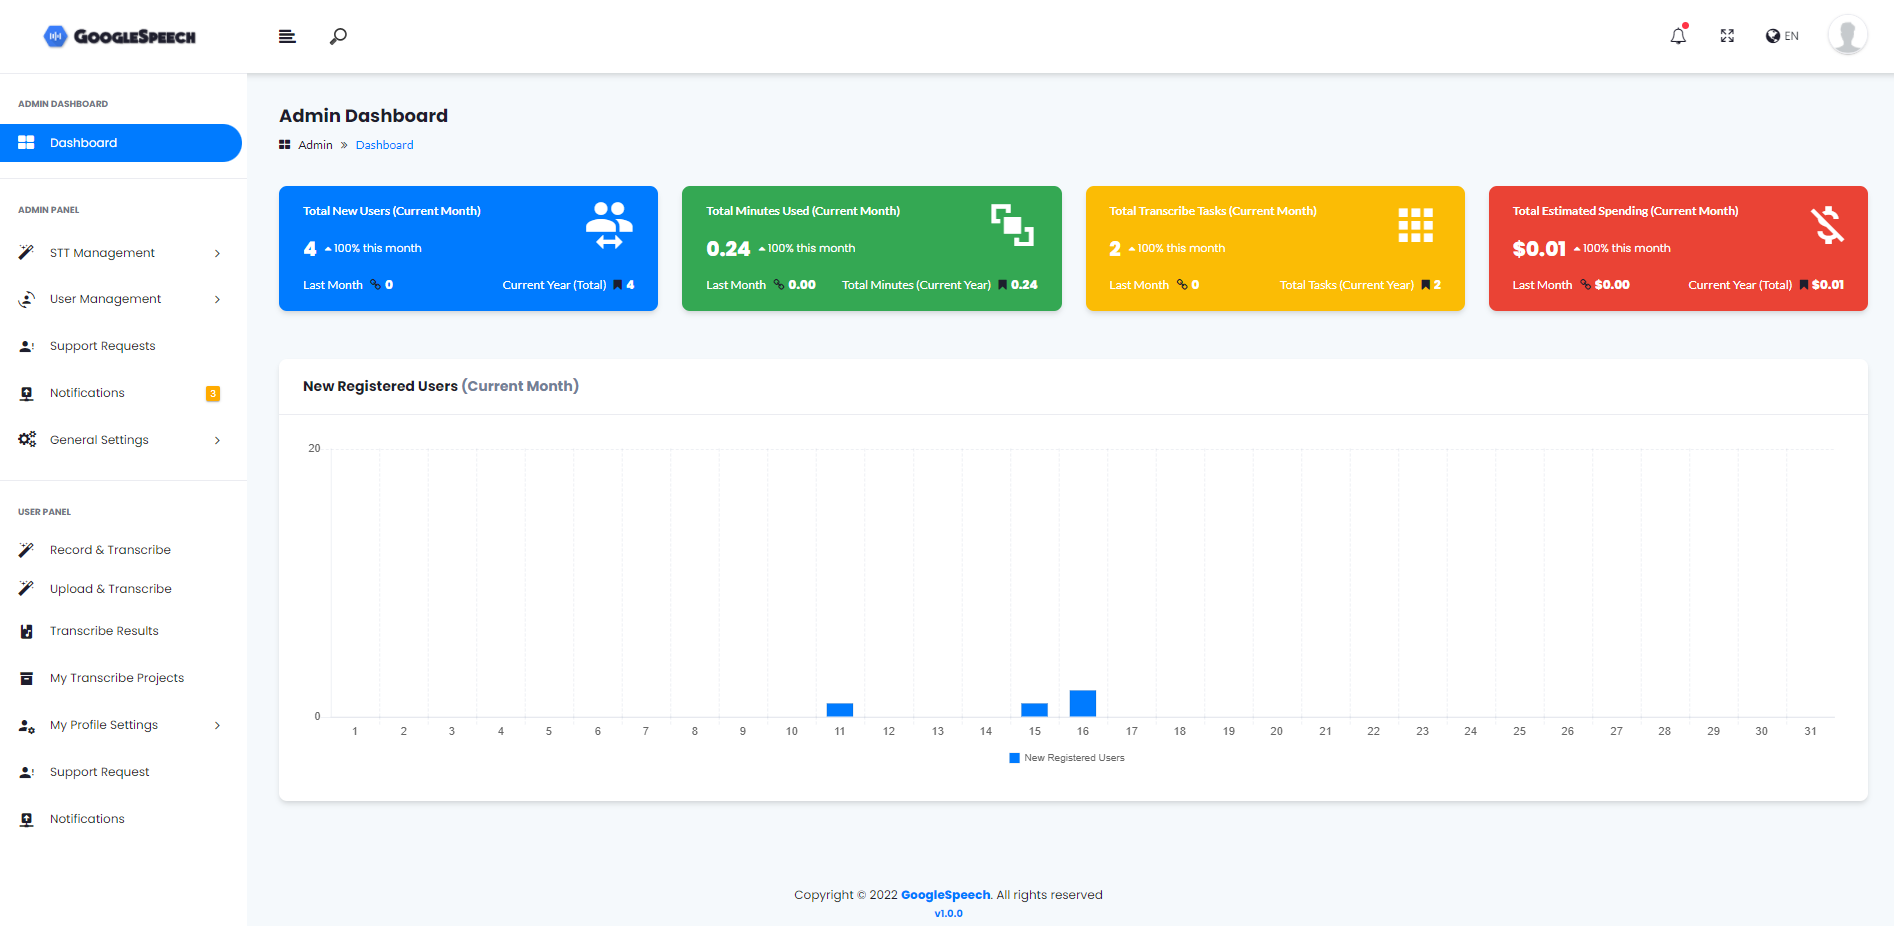Click the Record & Transcribe icon
Image resolution: width=1894 pixels, height=926 pixels.
[27, 549]
